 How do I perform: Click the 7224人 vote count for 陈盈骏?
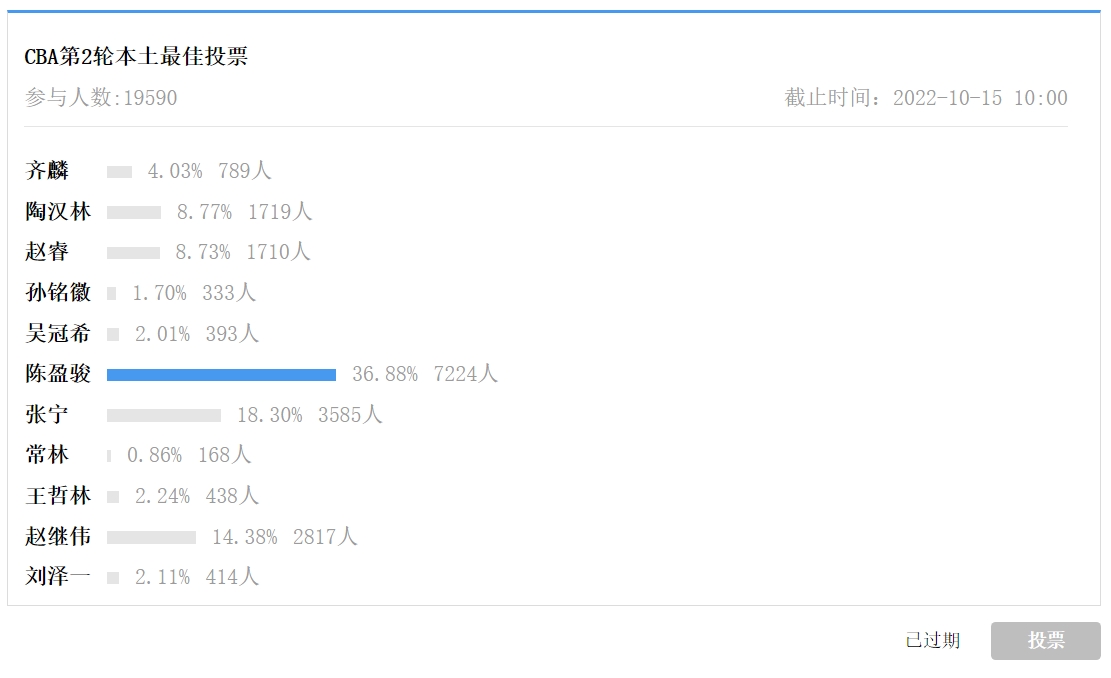tap(466, 374)
